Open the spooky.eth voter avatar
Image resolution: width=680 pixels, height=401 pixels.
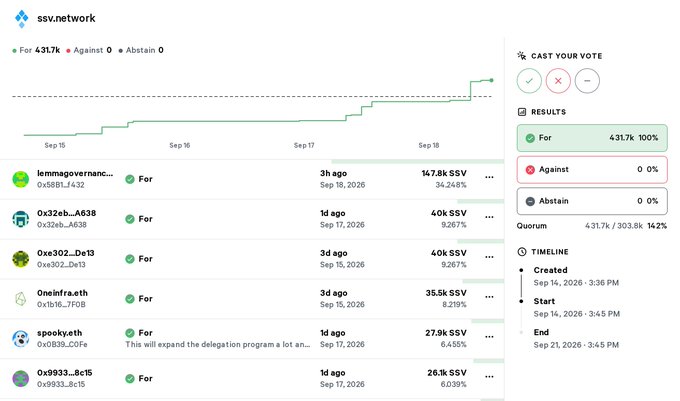pos(20,339)
